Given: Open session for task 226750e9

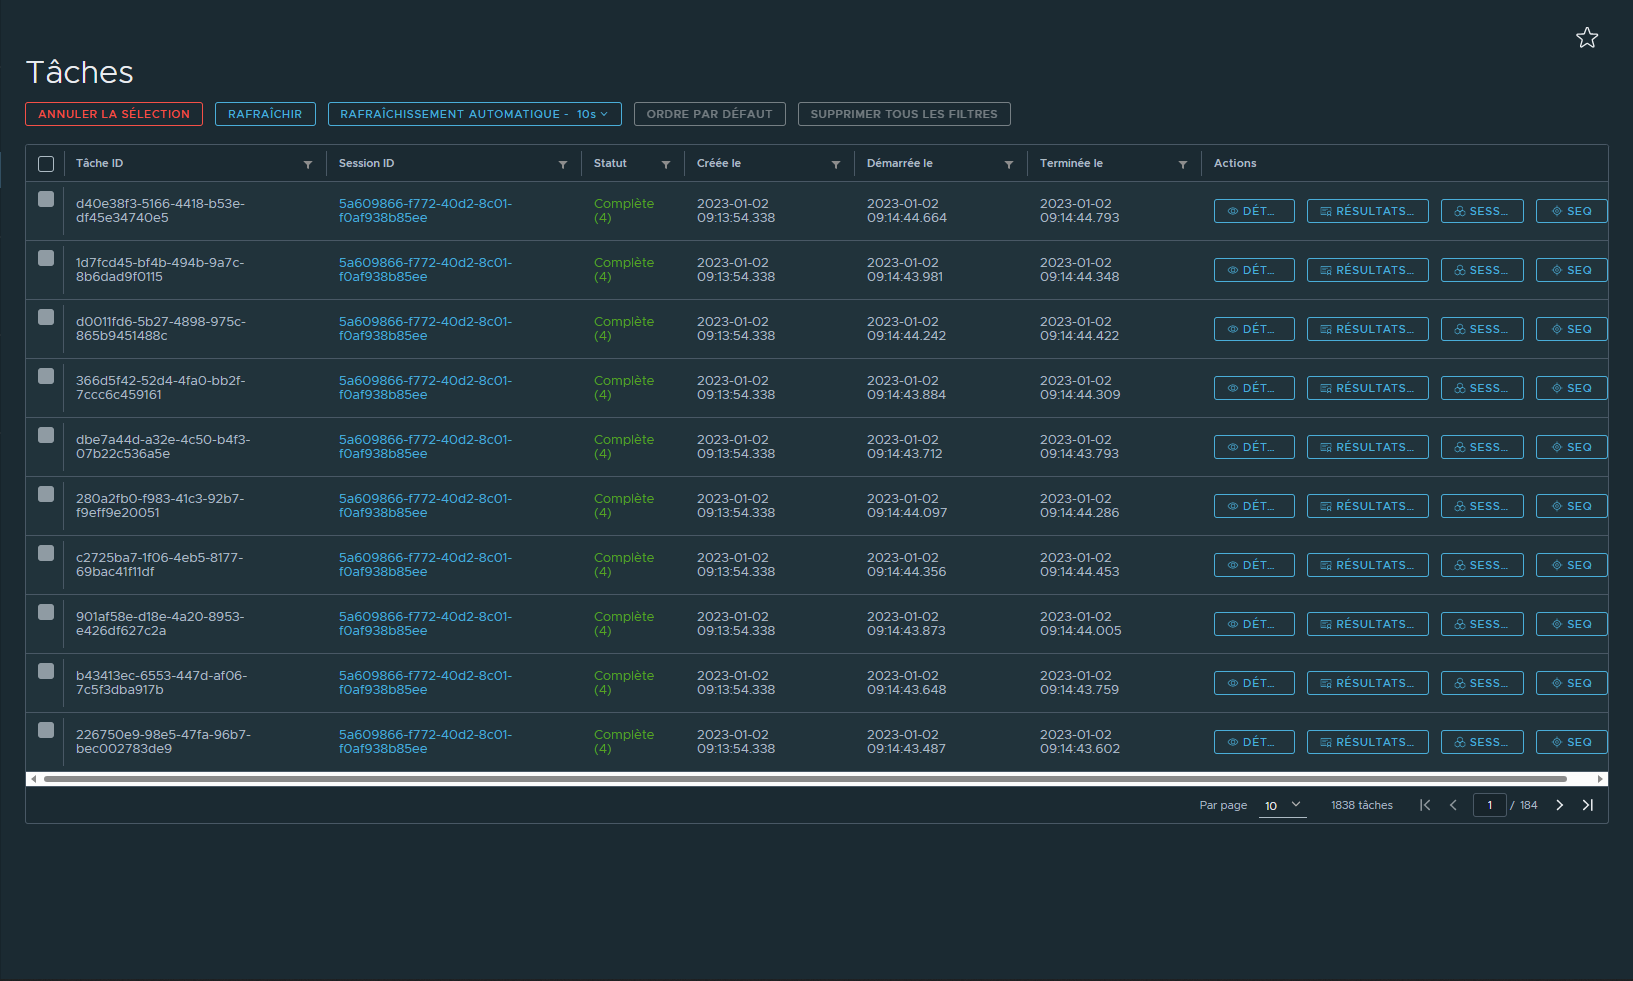Looking at the screenshot, I should coord(1482,742).
